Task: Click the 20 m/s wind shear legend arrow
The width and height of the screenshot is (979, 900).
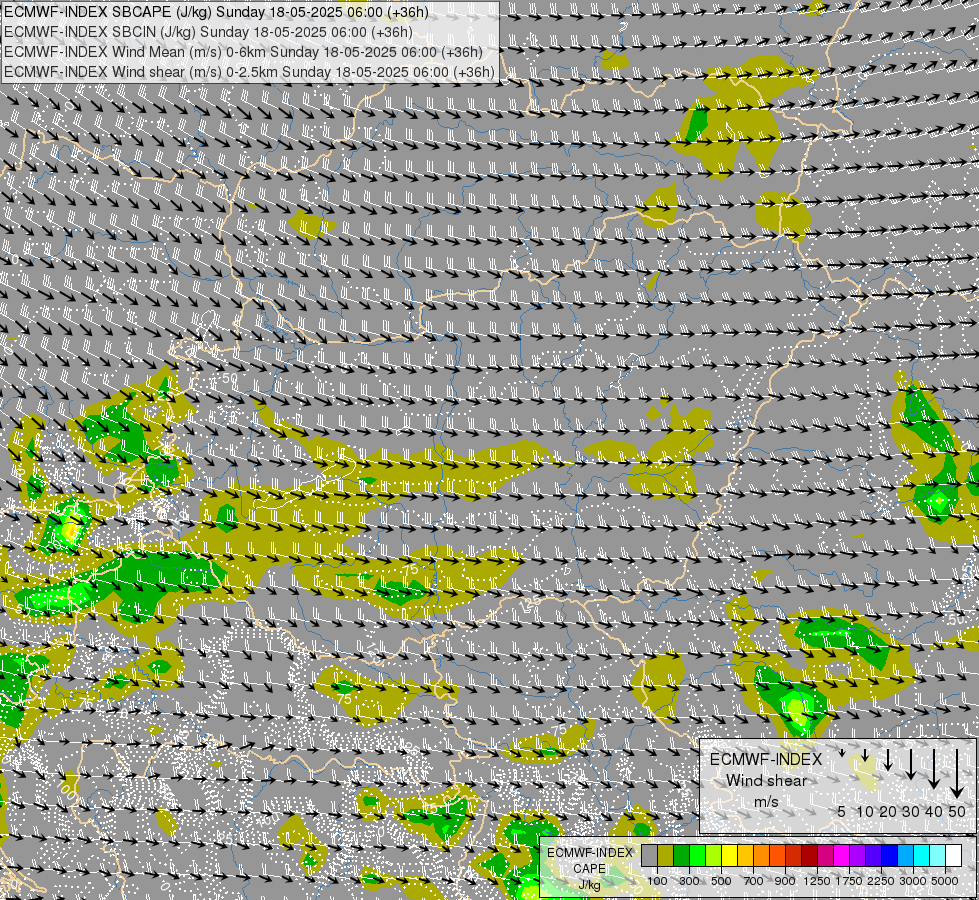Action: point(888,759)
